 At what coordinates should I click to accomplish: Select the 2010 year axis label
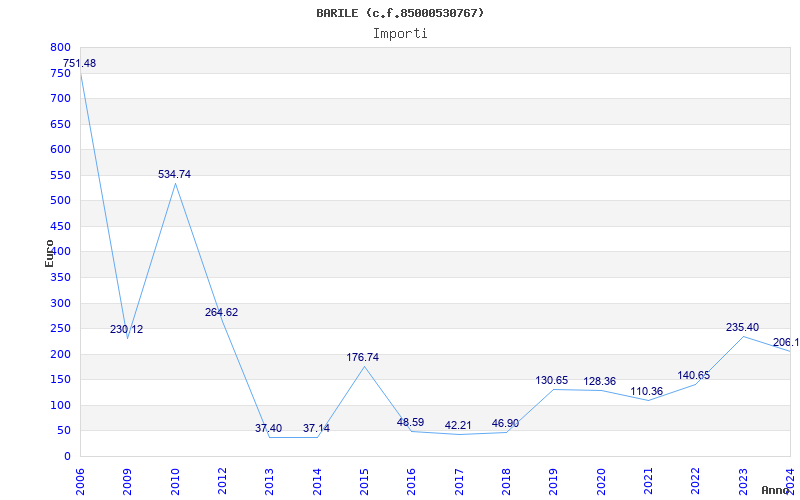pyautogui.click(x=175, y=482)
